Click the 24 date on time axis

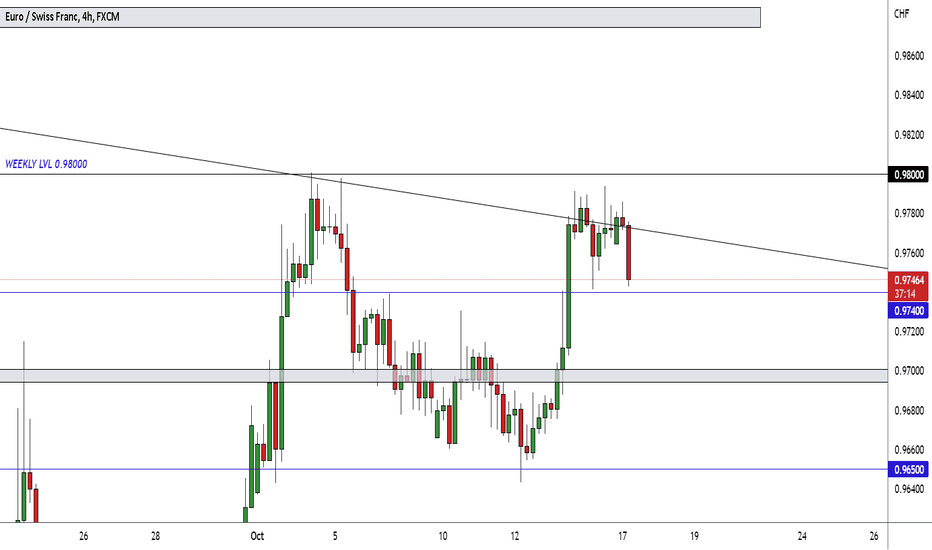click(x=802, y=536)
